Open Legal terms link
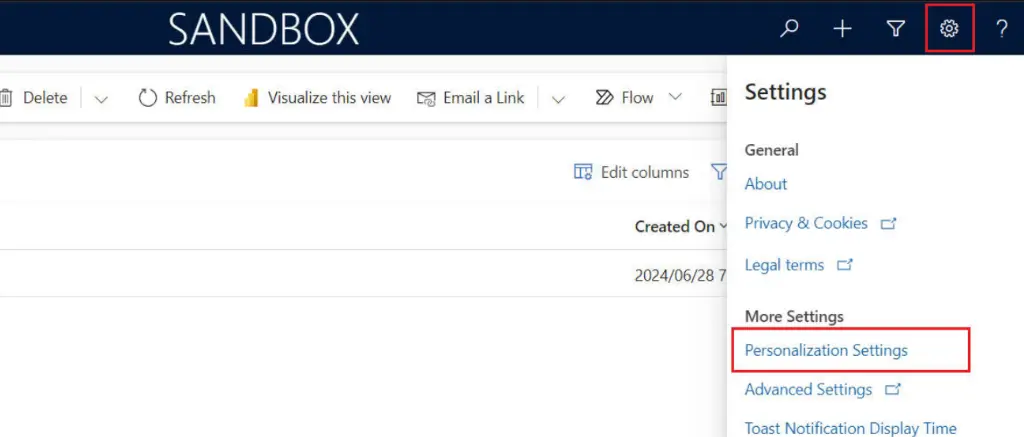The image size is (1024, 437). [x=785, y=265]
